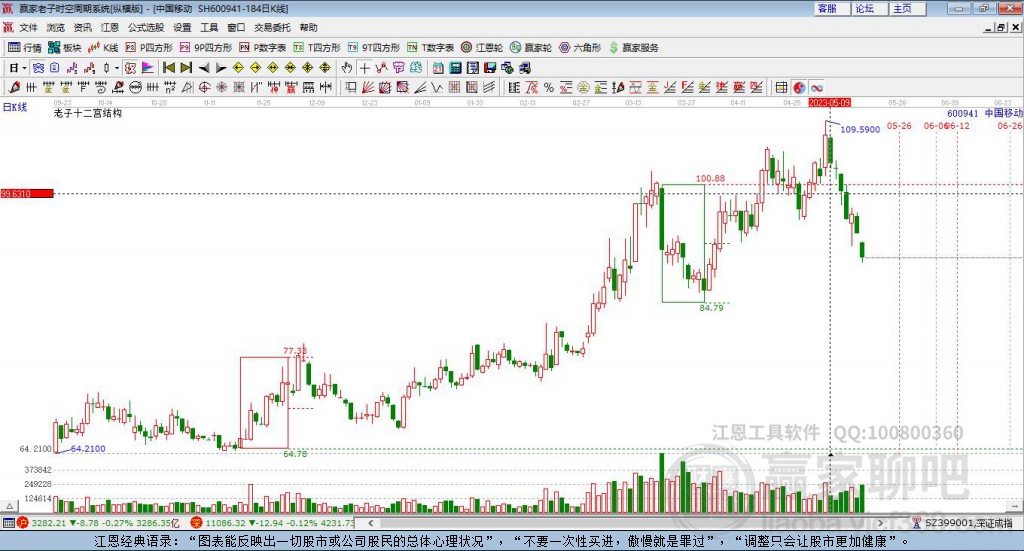Open the 9T四方形 tool
Image resolution: width=1024 pixels, height=551 pixels.
(374, 48)
